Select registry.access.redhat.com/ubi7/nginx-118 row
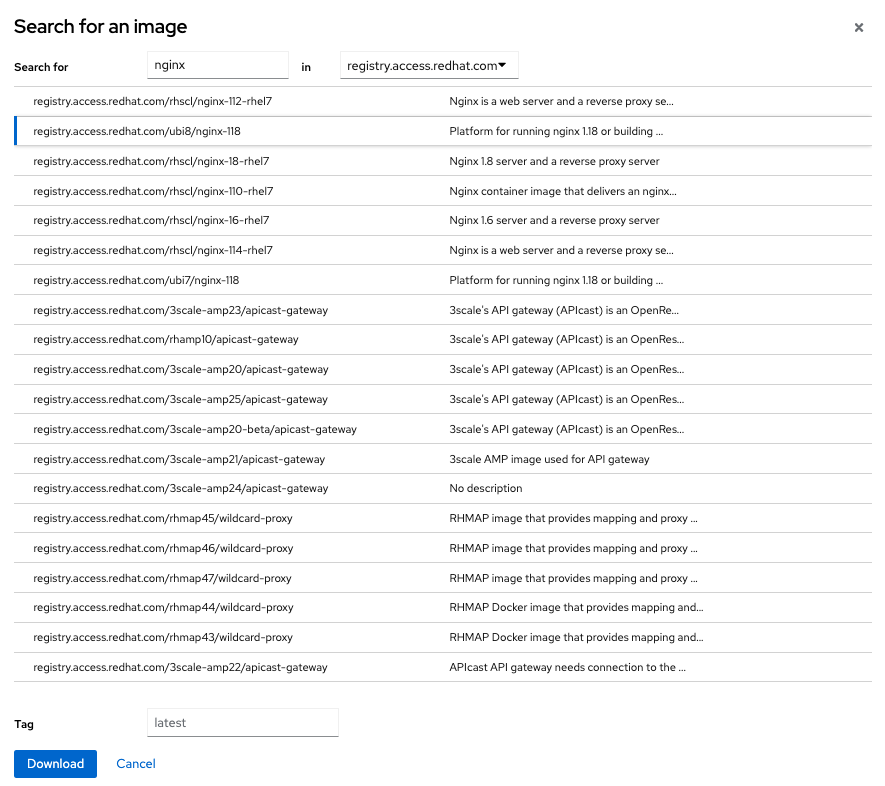Viewport: 885px width, 786px height. (x=442, y=280)
